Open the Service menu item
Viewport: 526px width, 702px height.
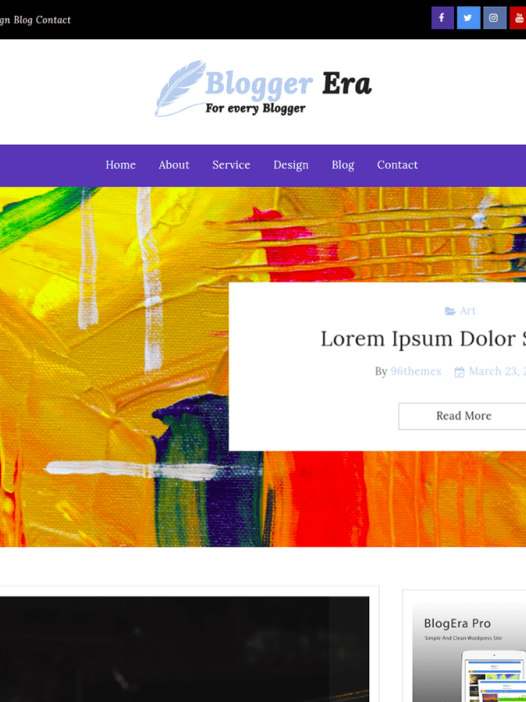click(231, 165)
